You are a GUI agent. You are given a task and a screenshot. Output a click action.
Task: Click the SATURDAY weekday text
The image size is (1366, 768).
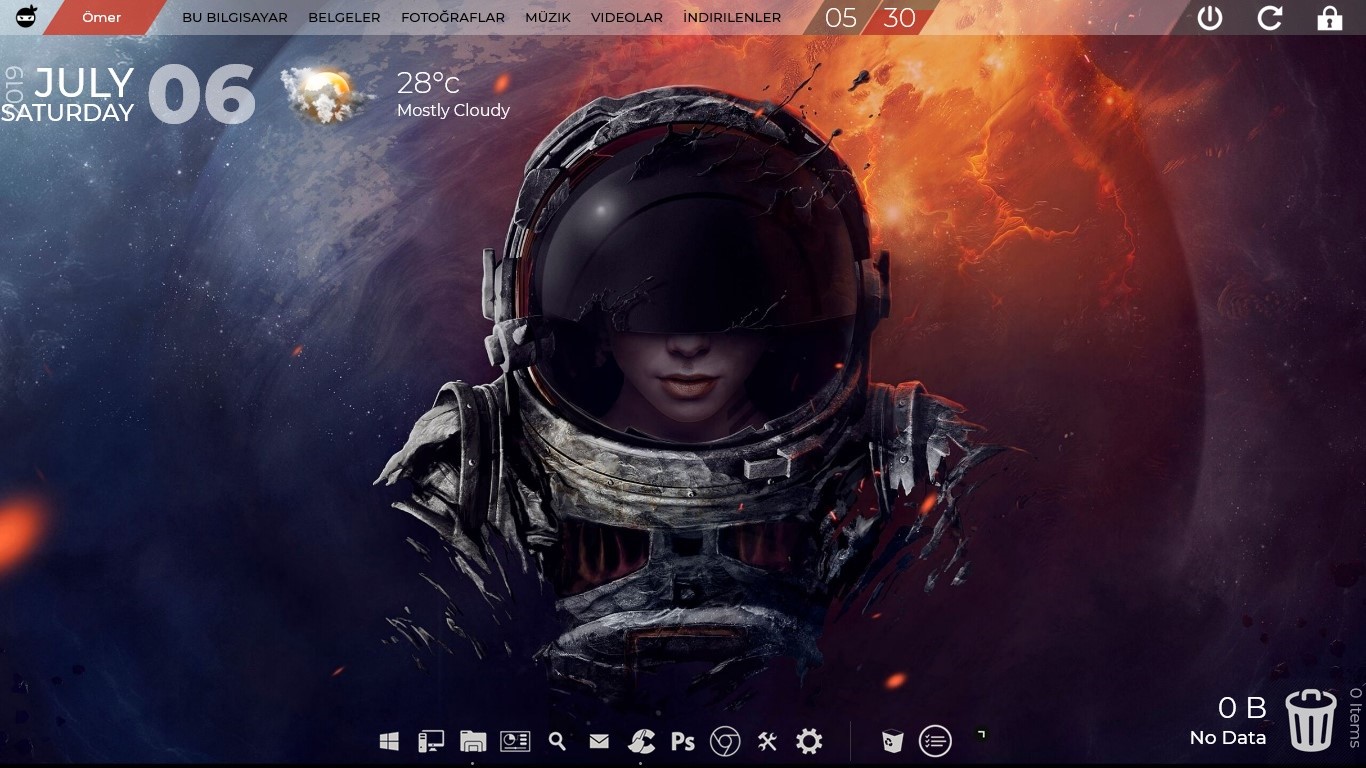pos(67,113)
